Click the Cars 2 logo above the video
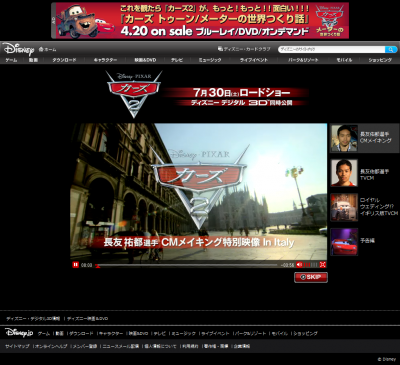This screenshot has height=365, width=400. [134, 94]
